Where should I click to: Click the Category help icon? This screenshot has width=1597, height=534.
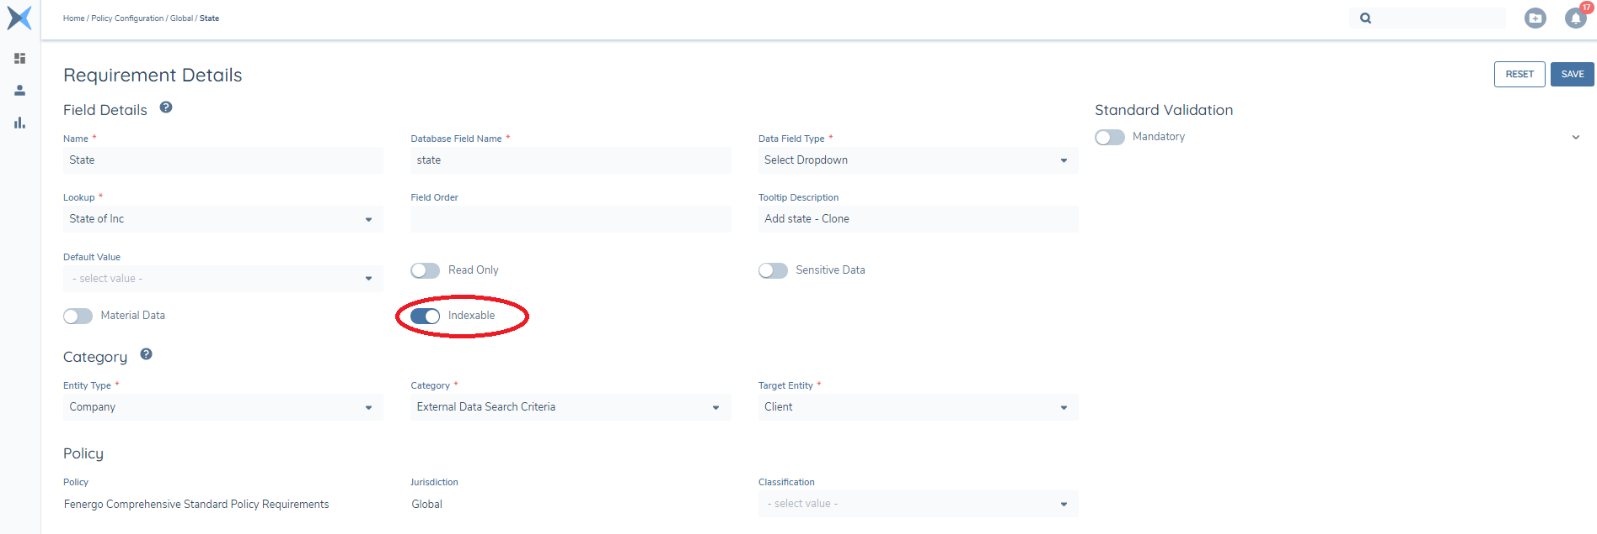click(x=146, y=354)
